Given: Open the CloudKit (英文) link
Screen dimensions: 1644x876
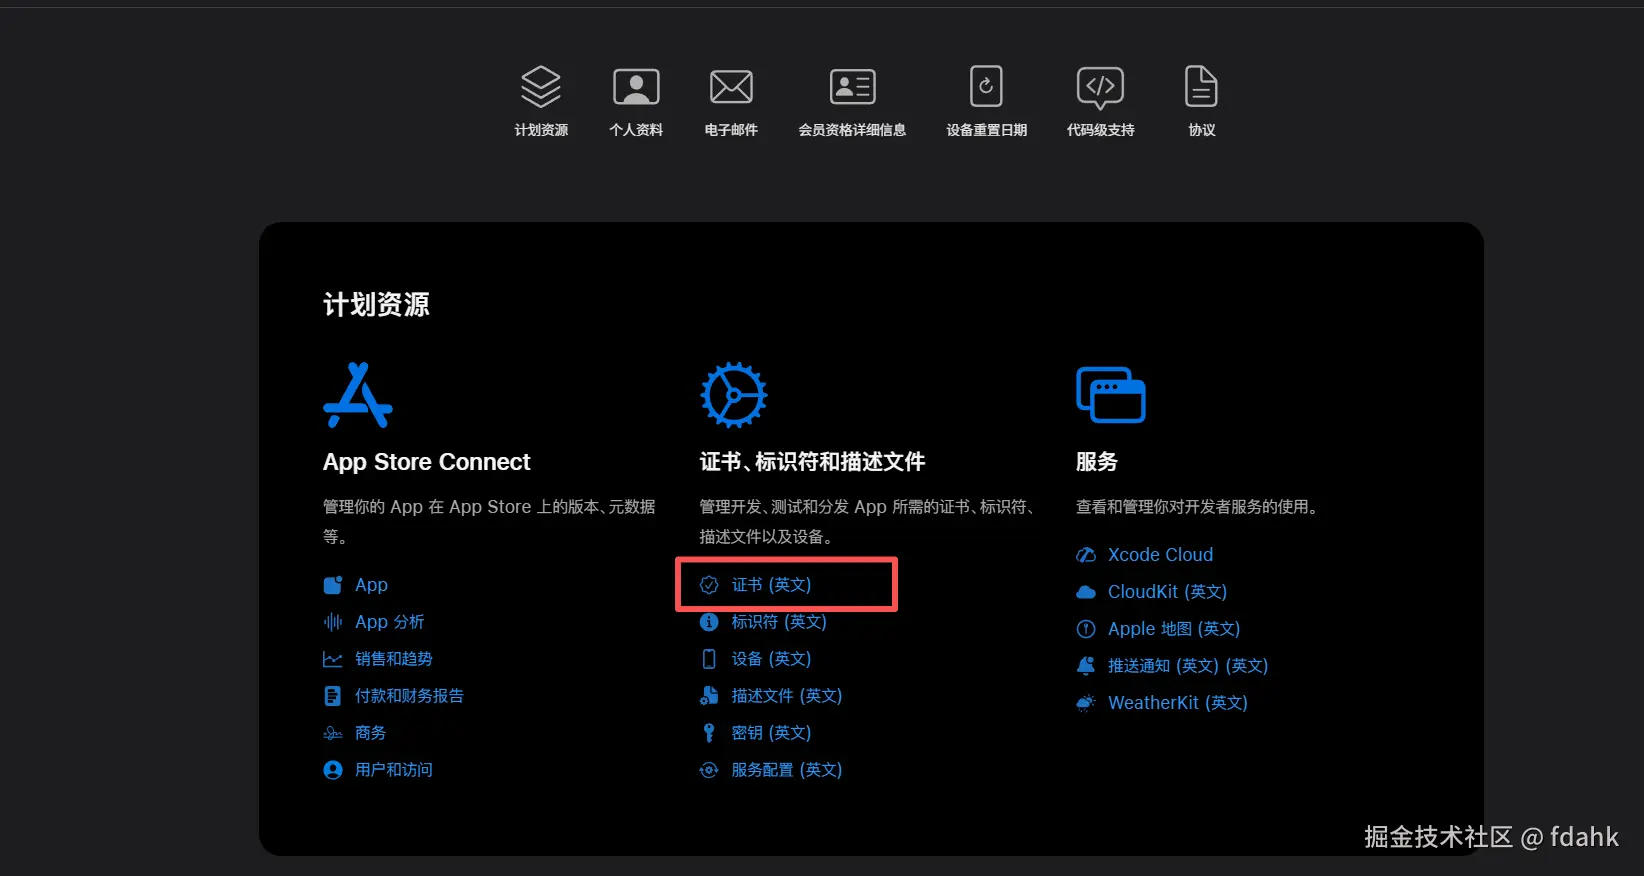Looking at the screenshot, I should tap(1167, 592).
